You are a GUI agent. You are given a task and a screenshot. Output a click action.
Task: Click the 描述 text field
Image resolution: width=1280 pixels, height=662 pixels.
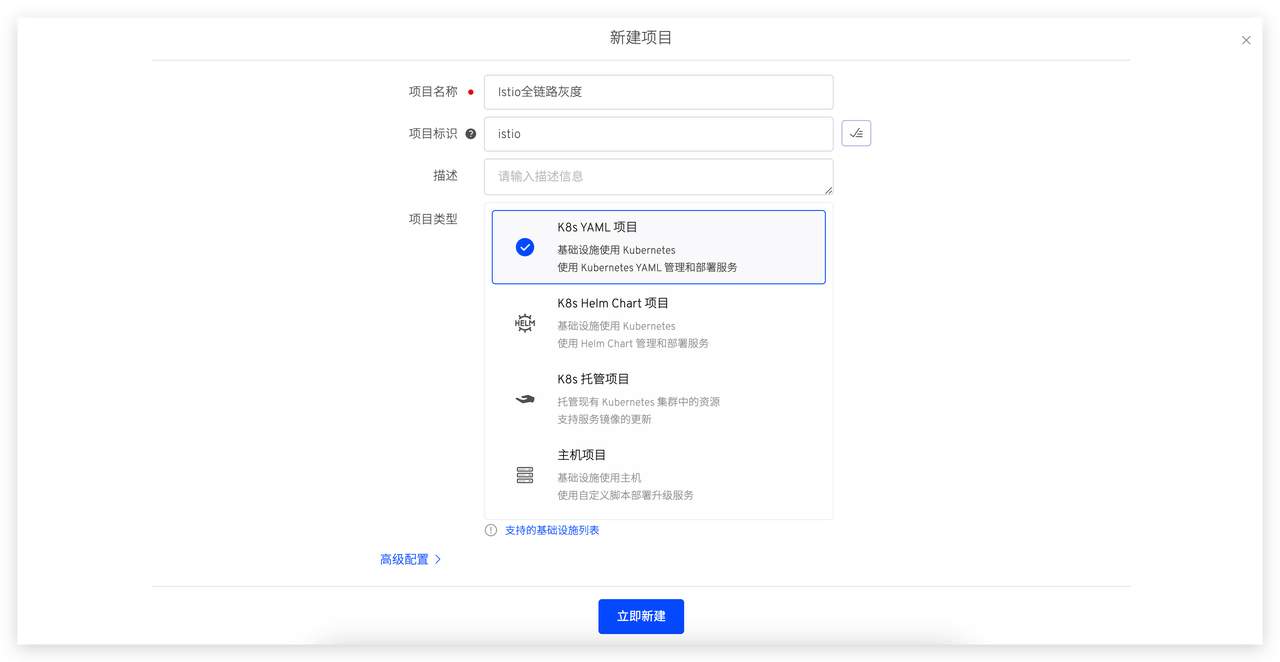tap(658, 176)
